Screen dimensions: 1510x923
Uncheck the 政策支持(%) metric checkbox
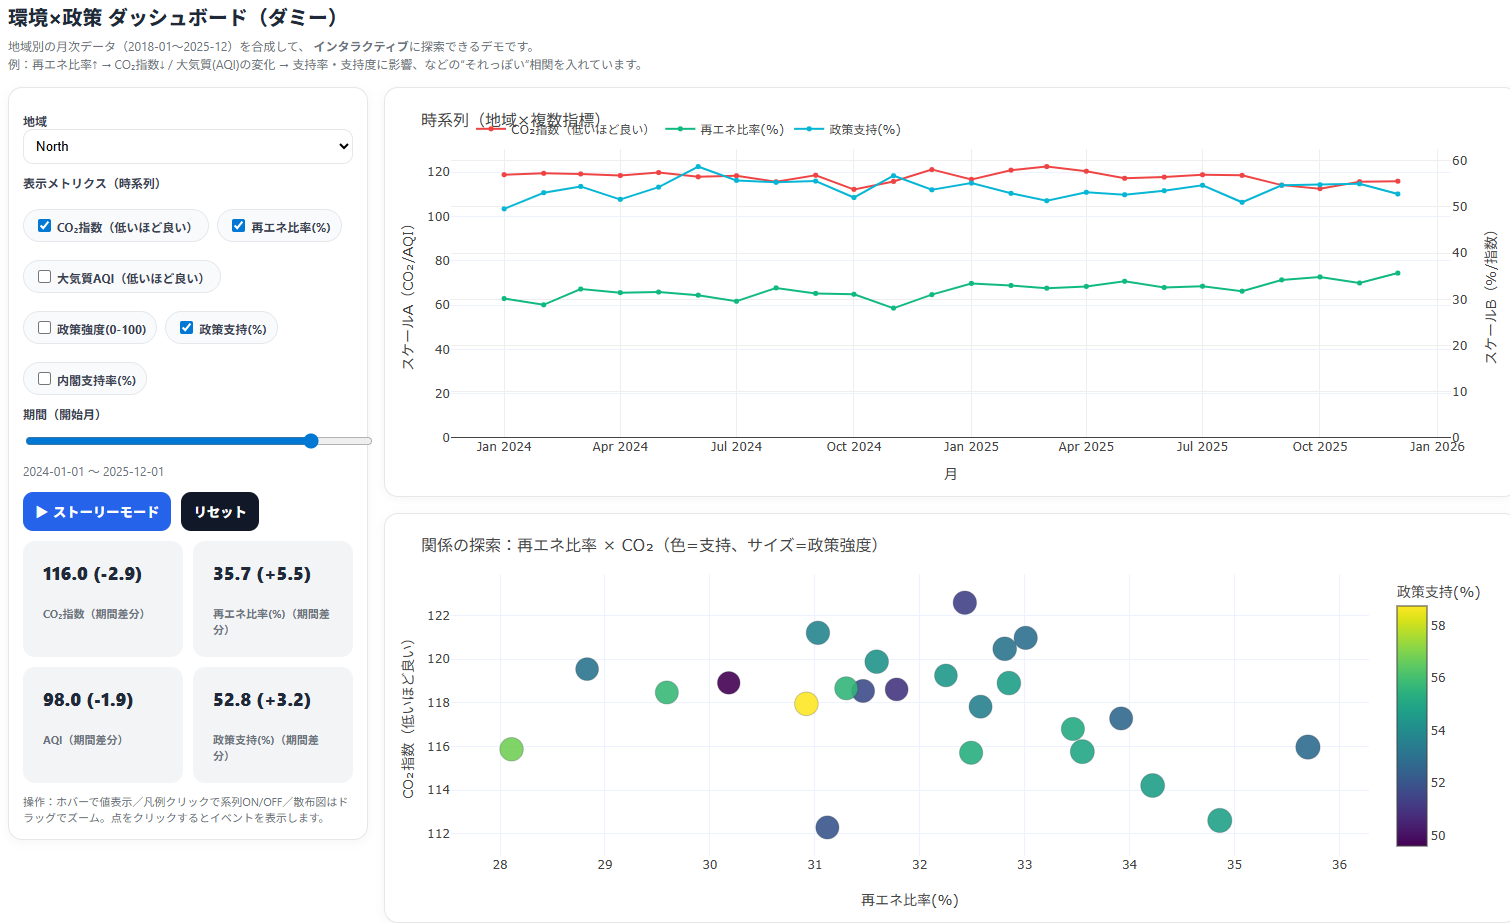[x=186, y=328]
